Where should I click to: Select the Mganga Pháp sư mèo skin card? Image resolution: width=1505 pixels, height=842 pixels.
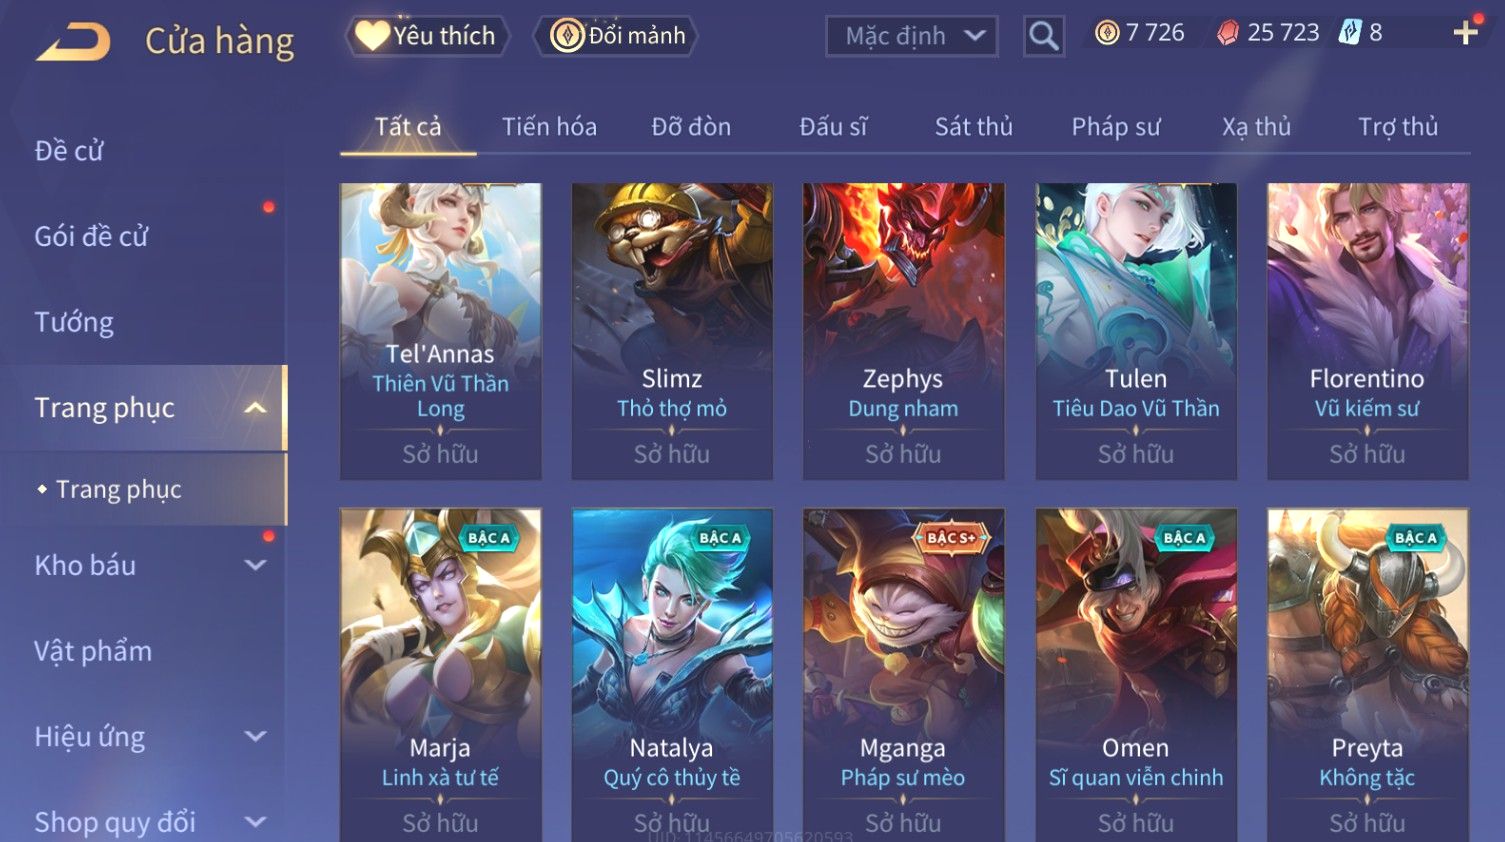coord(903,675)
